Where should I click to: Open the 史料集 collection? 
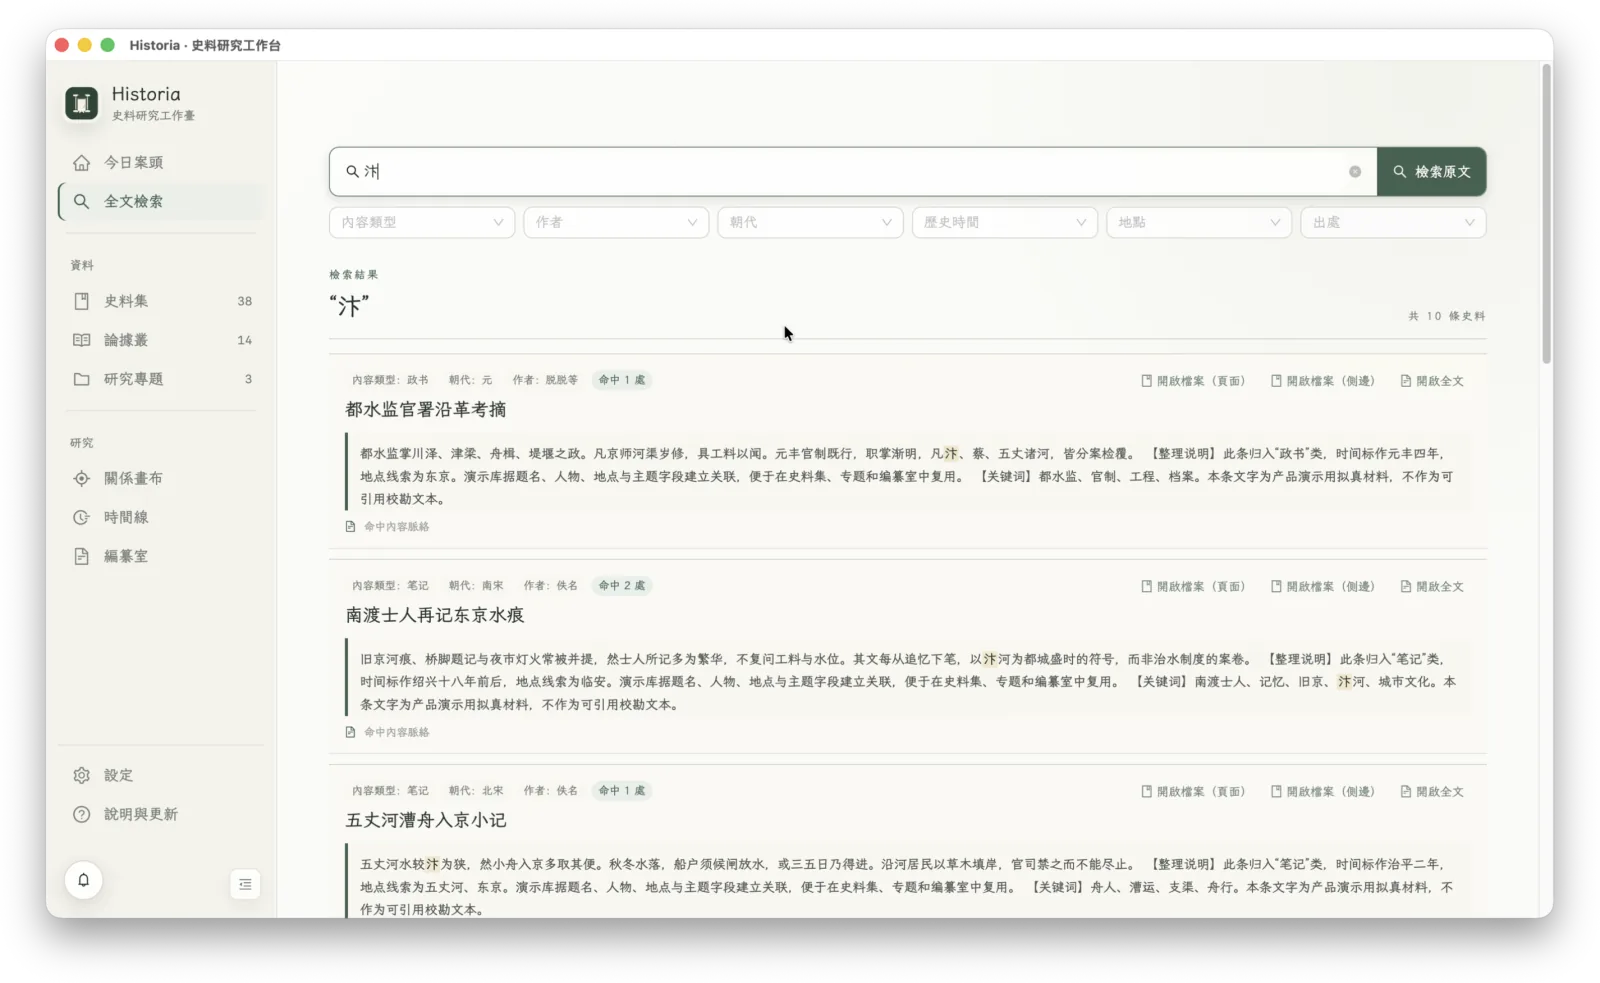point(162,301)
